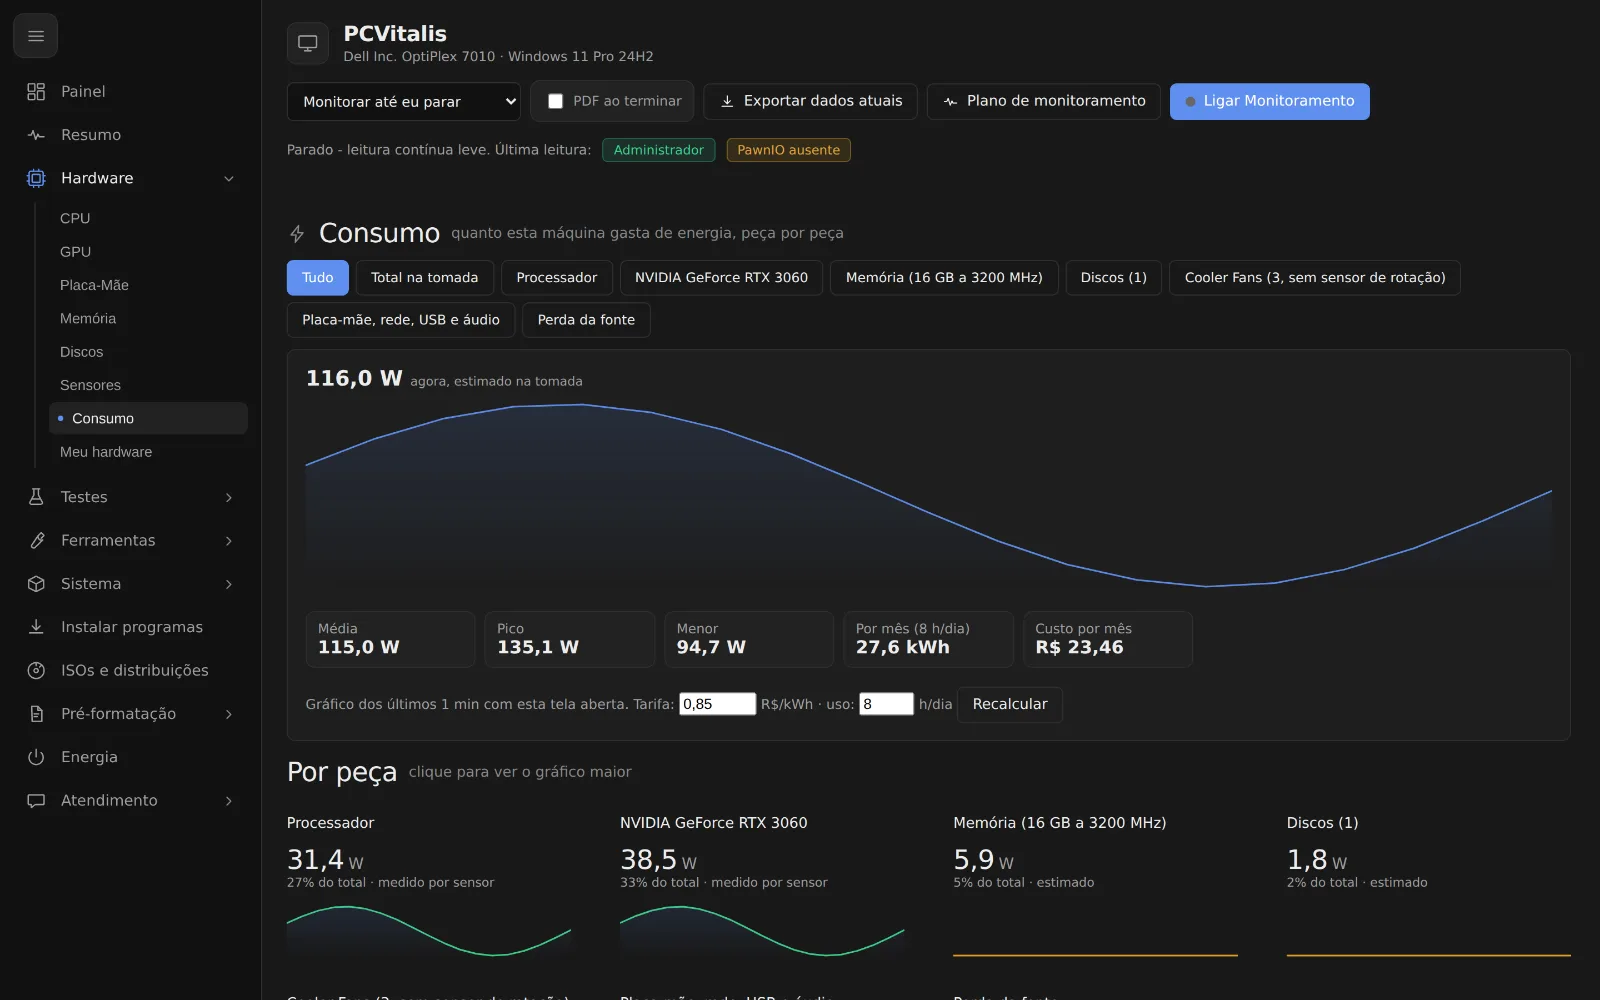Image resolution: width=1600 pixels, height=1000 pixels.
Task: Select the Perda da fonte tab
Action: [x=586, y=320]
